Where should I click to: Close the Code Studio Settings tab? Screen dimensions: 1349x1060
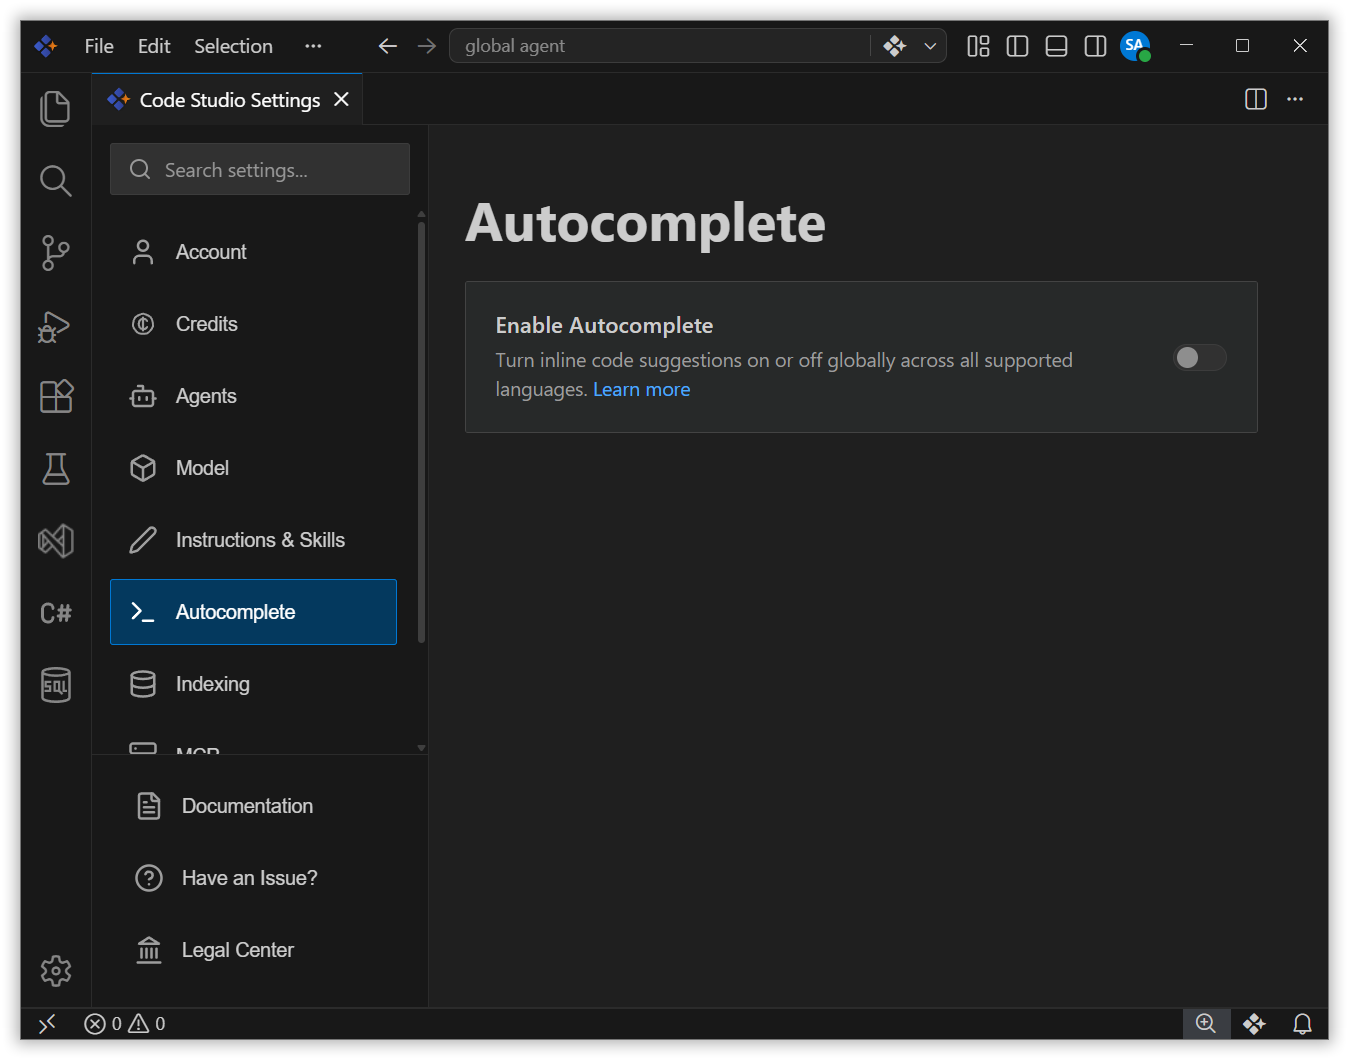click(341, 99)
